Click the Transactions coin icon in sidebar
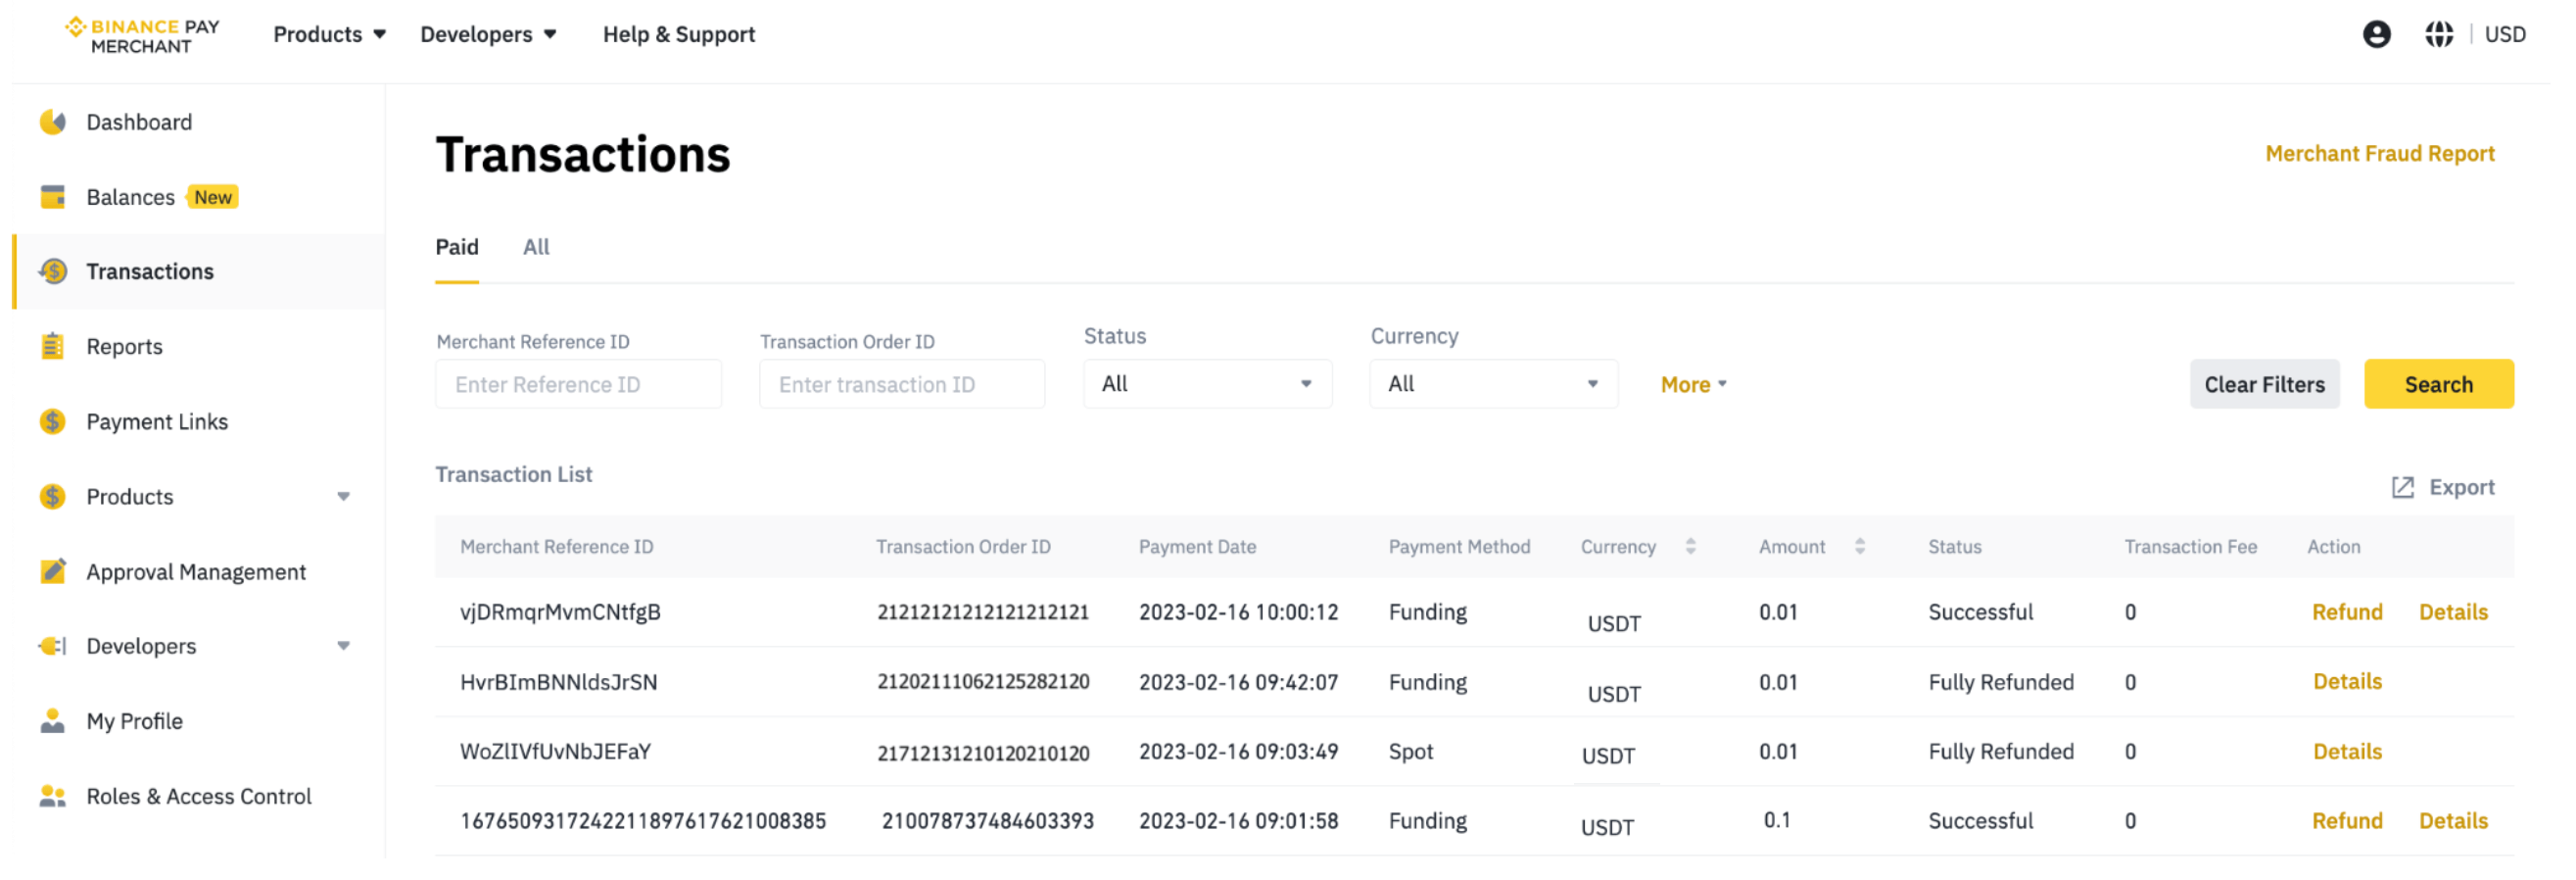The height and width of the screenshot is (880, 2576). coord(53,271)
